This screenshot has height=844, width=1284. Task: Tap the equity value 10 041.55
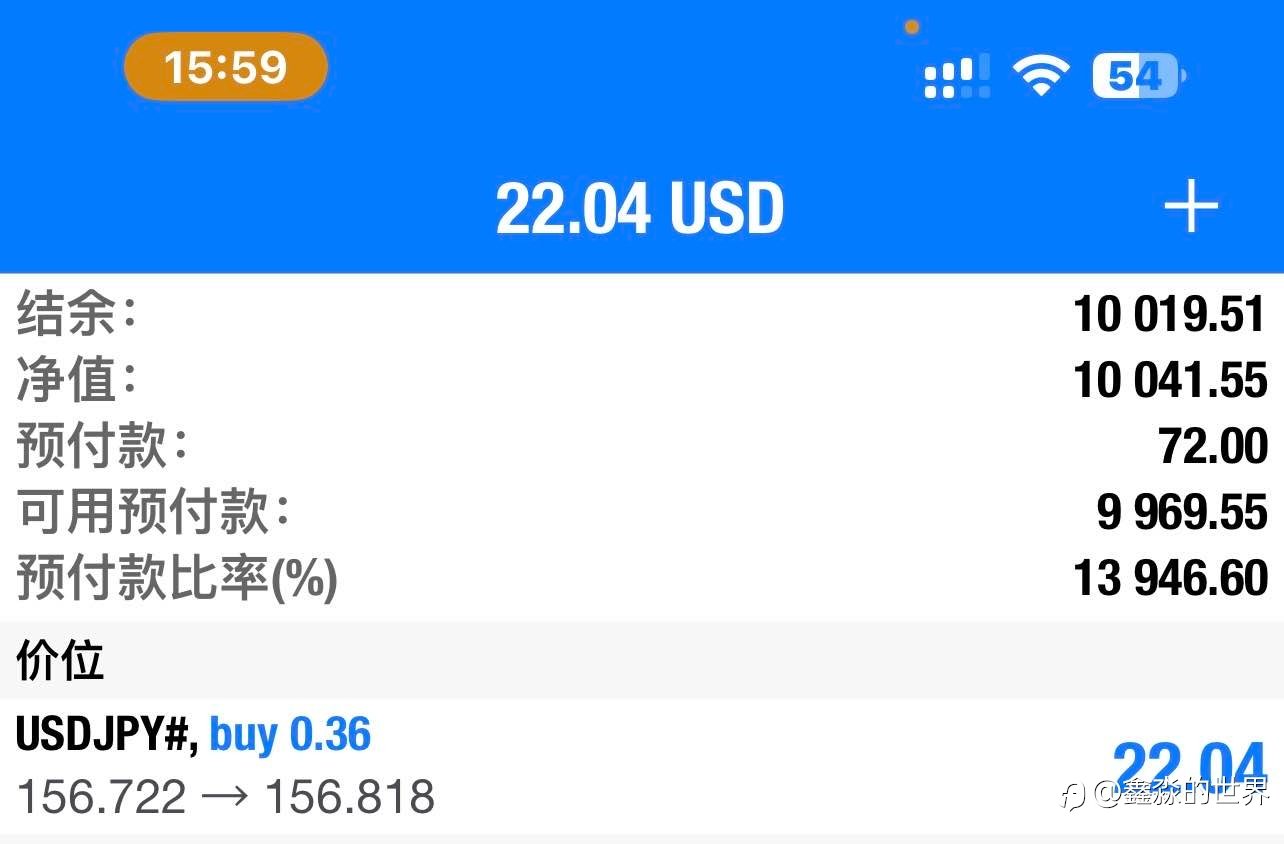pyautogui.click(x=1170, y=381)
